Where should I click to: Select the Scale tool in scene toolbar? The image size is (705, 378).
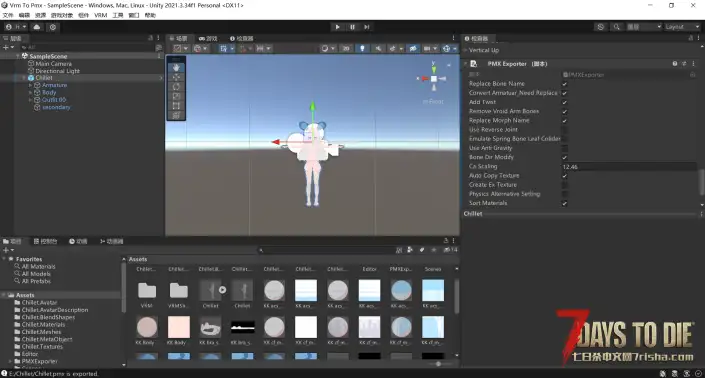pos(176,96)
